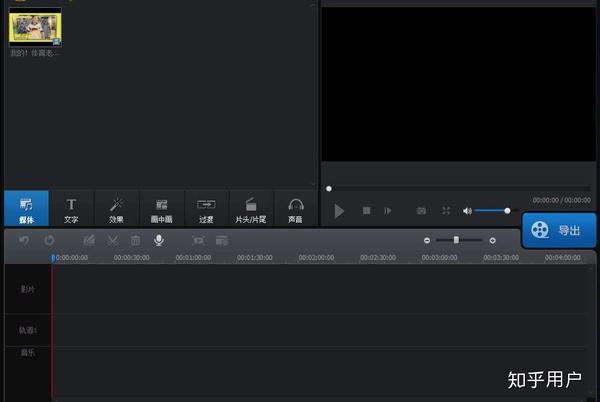The image size is (600, 402).
Task: Click the undo arrow in timeline toolbar
Action: [x=24, y=241]
